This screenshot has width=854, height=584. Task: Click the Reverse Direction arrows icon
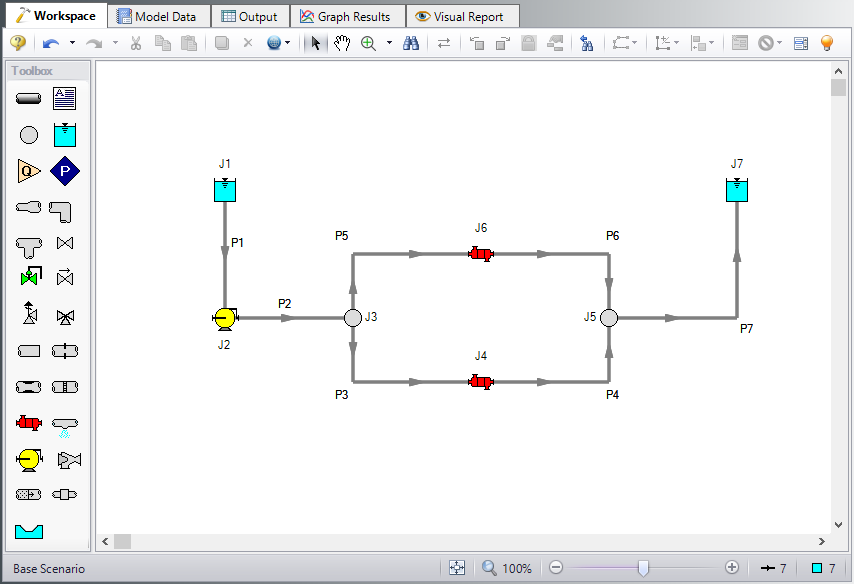click(x=444, y=43)
